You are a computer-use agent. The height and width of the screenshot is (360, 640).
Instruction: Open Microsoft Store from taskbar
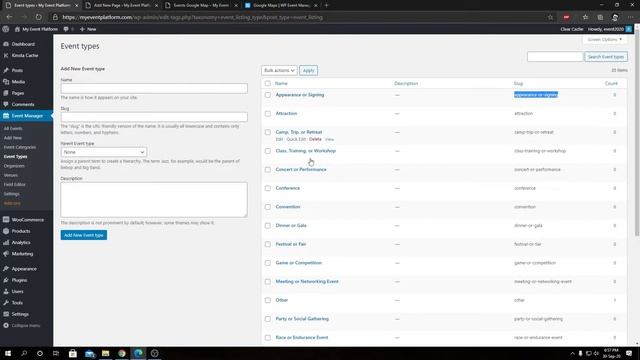tap(73, 353)
